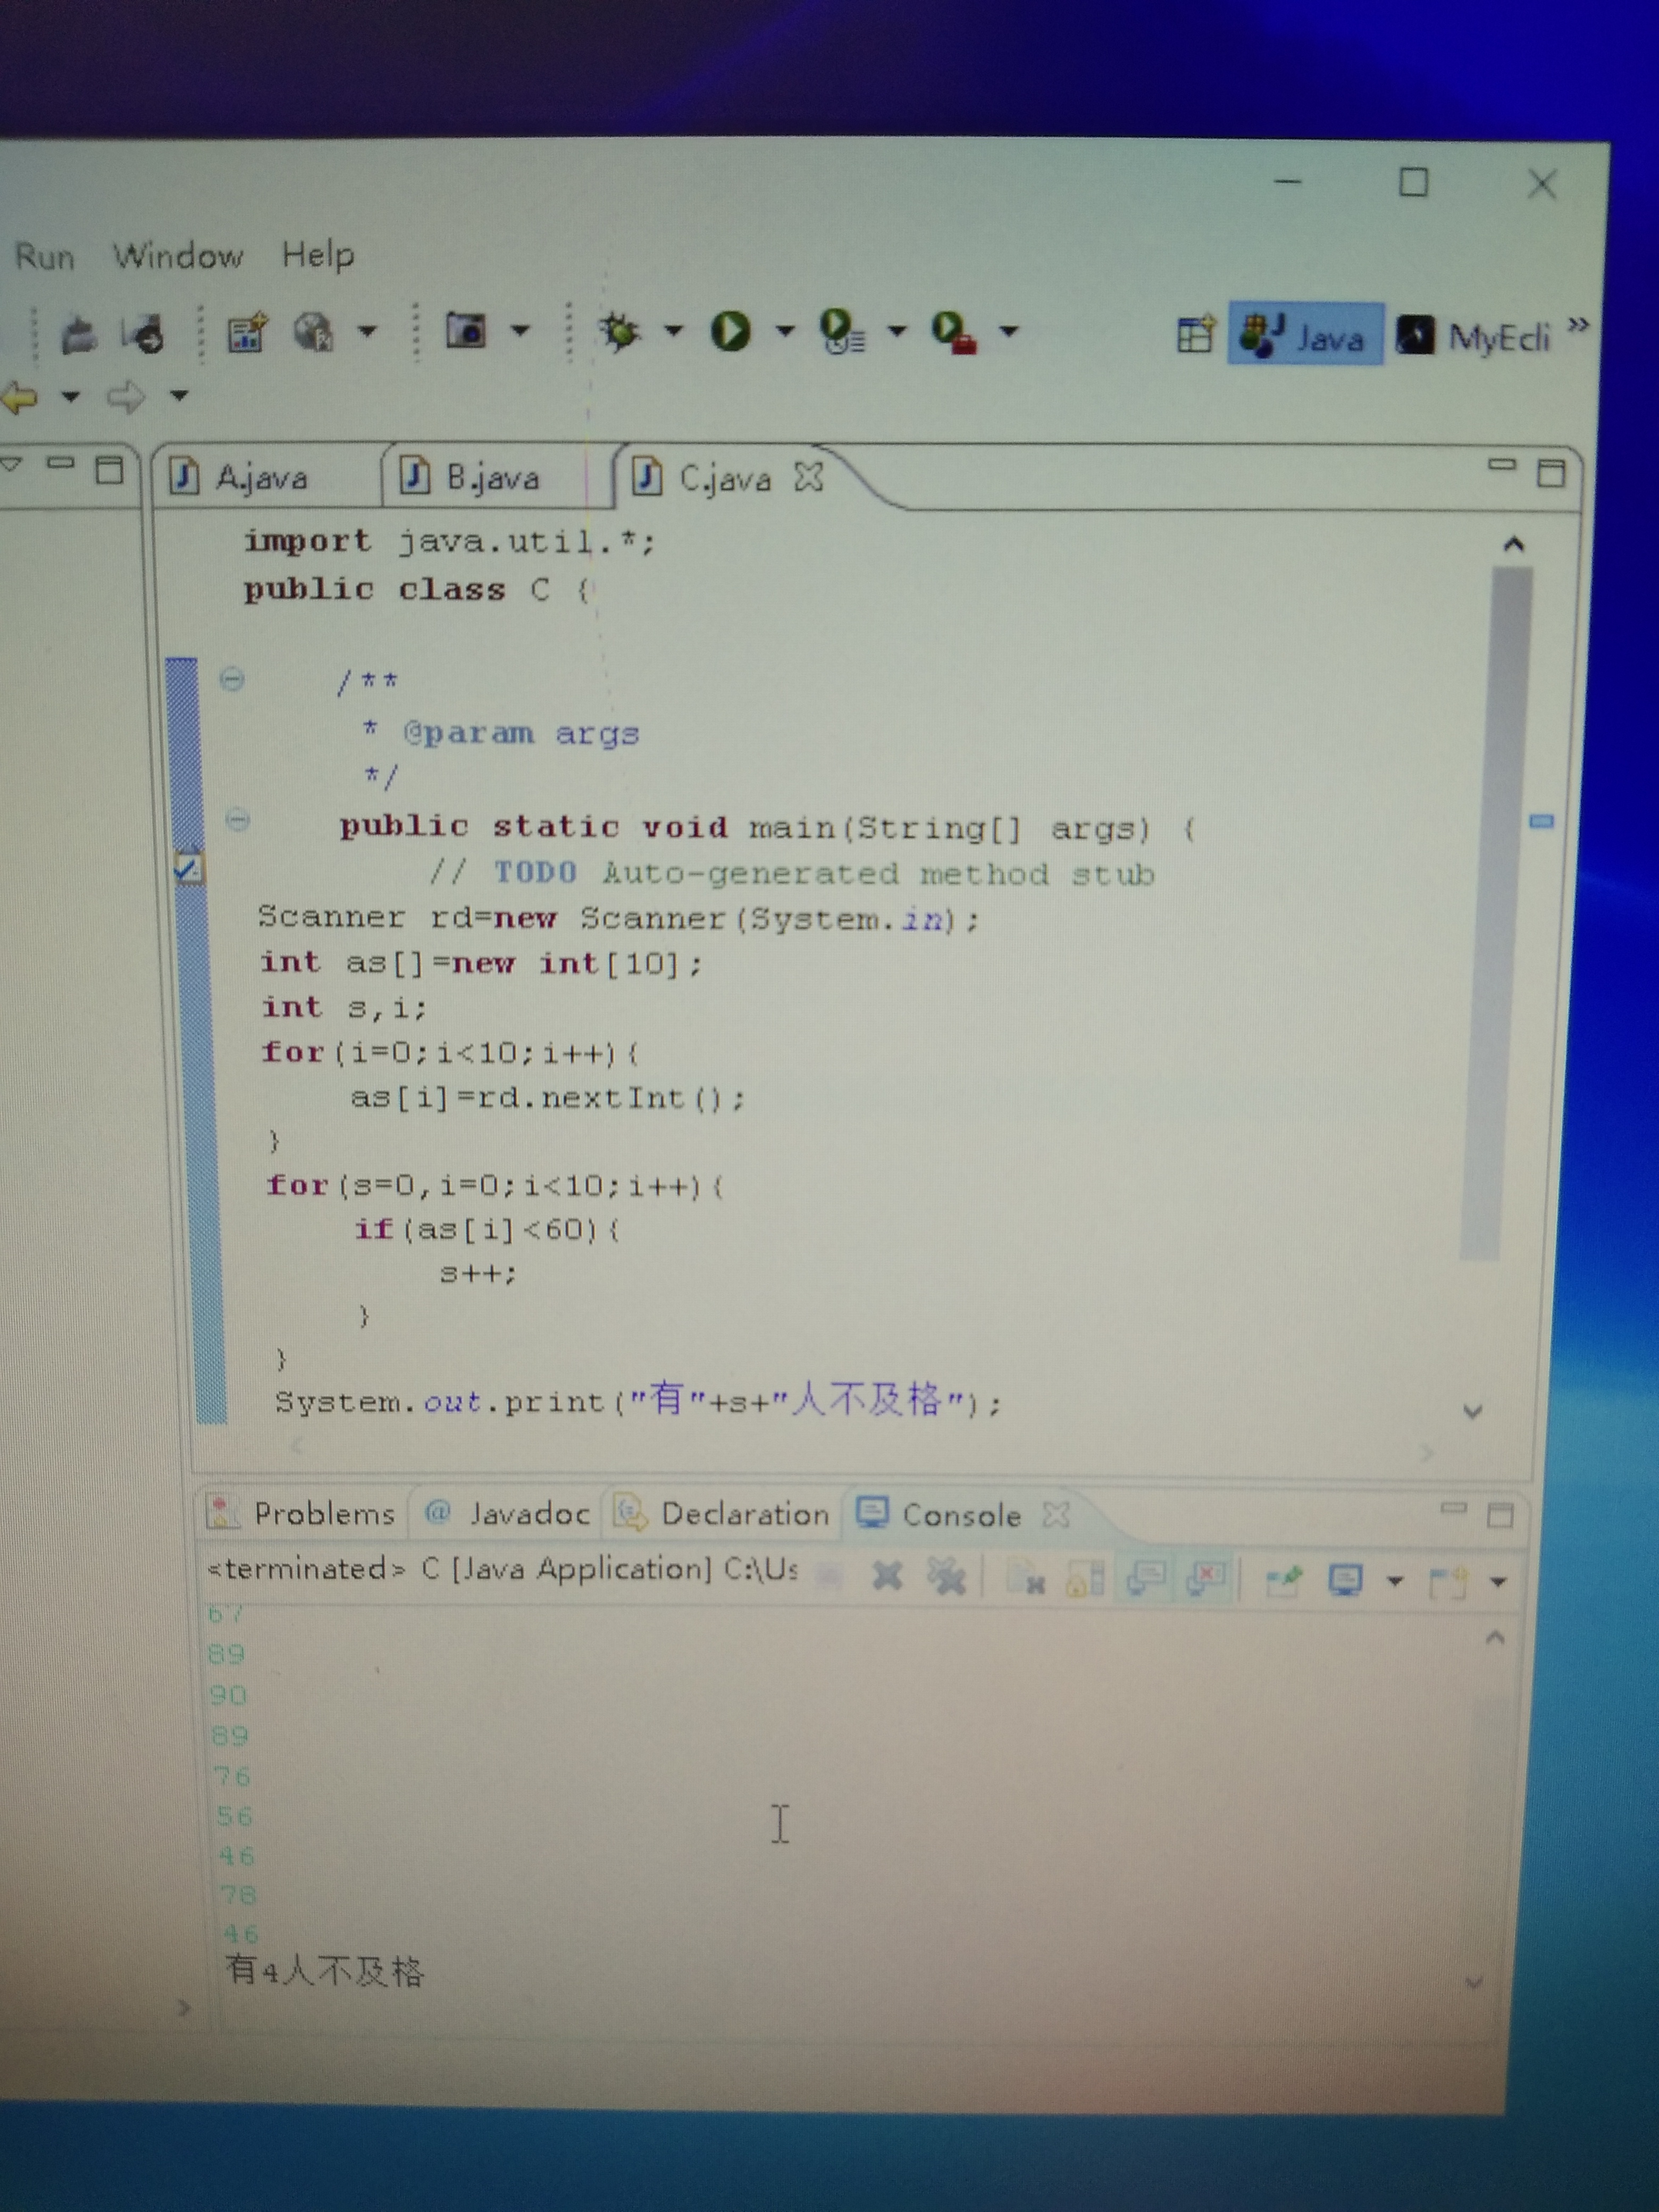
Task: Click the Open Perspective icon
Action: click(1195, 335)
